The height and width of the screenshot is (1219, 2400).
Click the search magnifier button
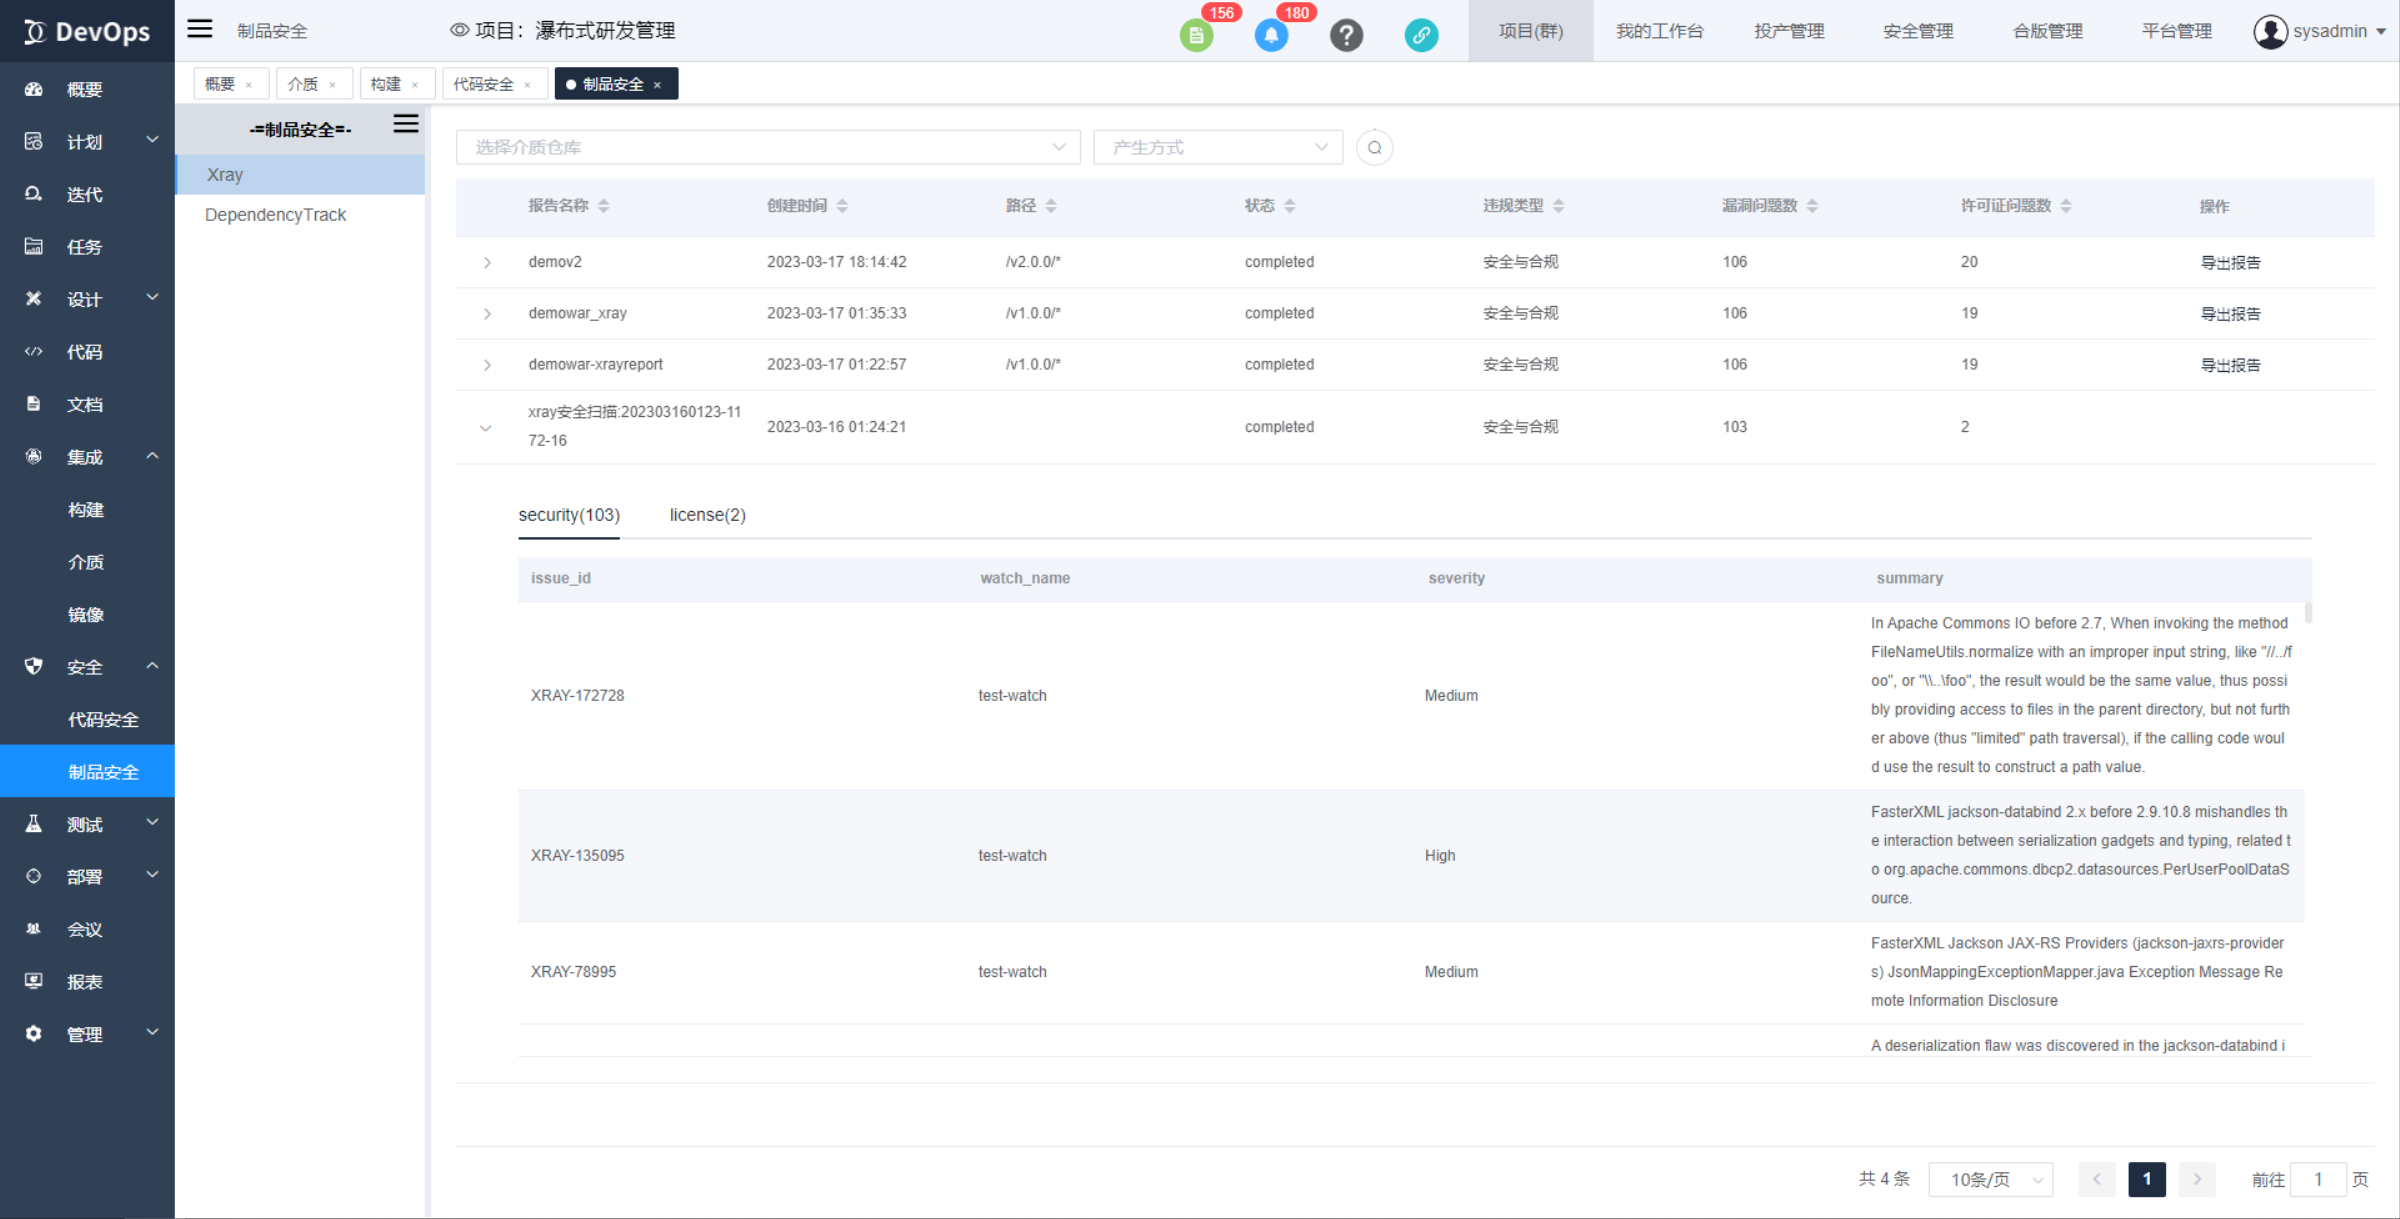click(x=1374, y=147)
